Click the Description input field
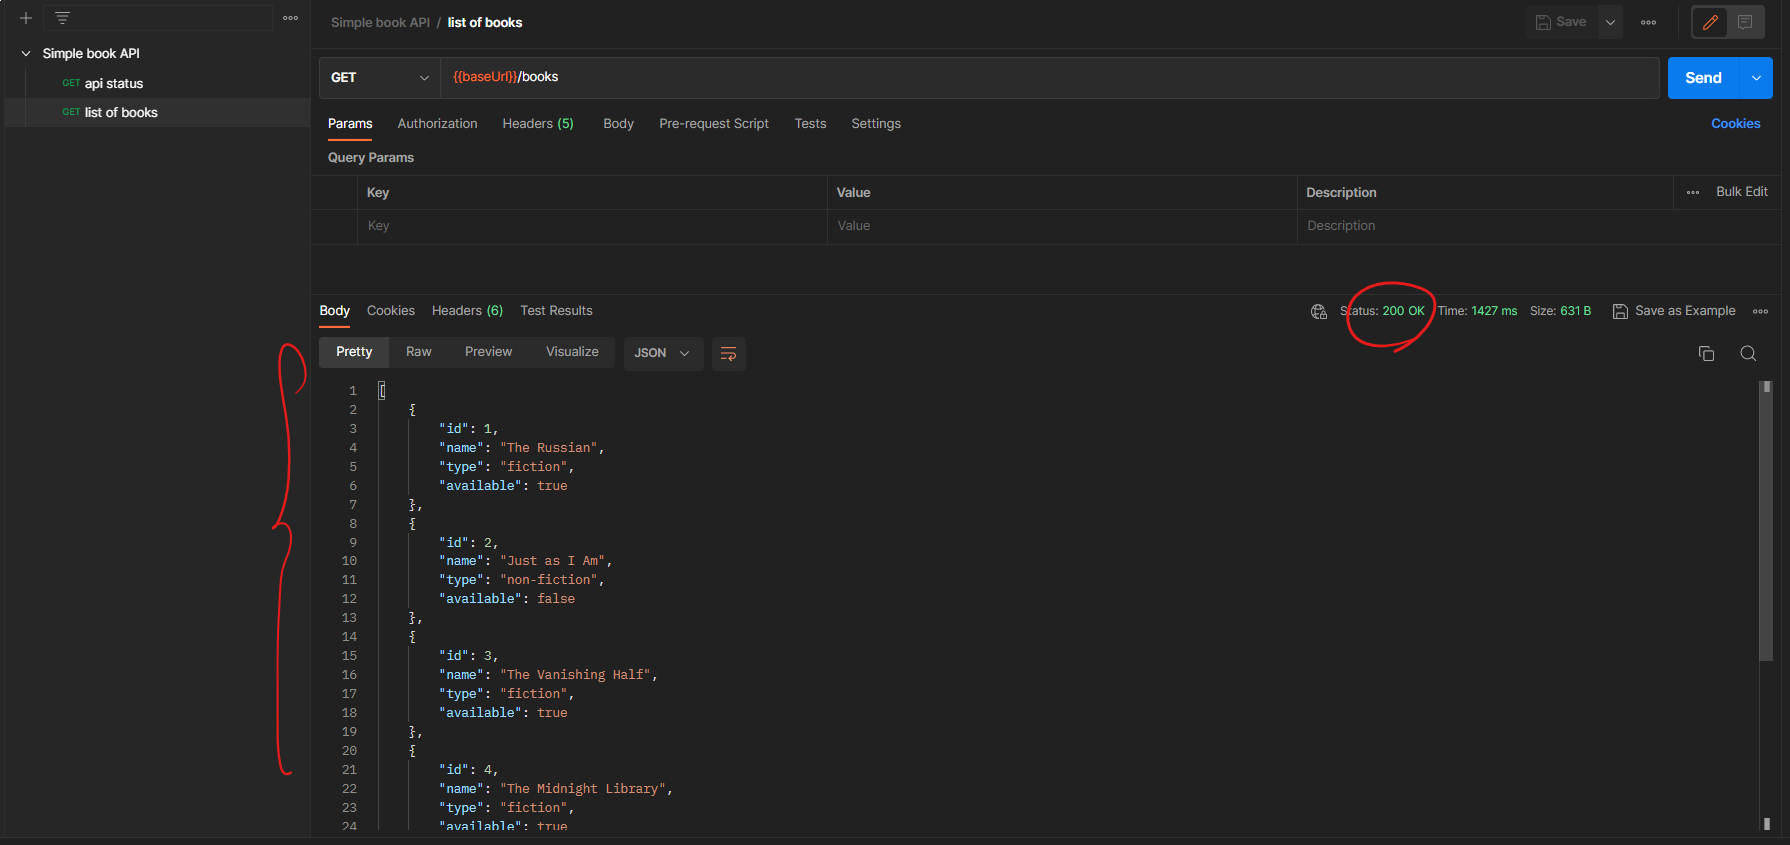The height and width of the screenshot is (845, 1790). coord(1538,226)
